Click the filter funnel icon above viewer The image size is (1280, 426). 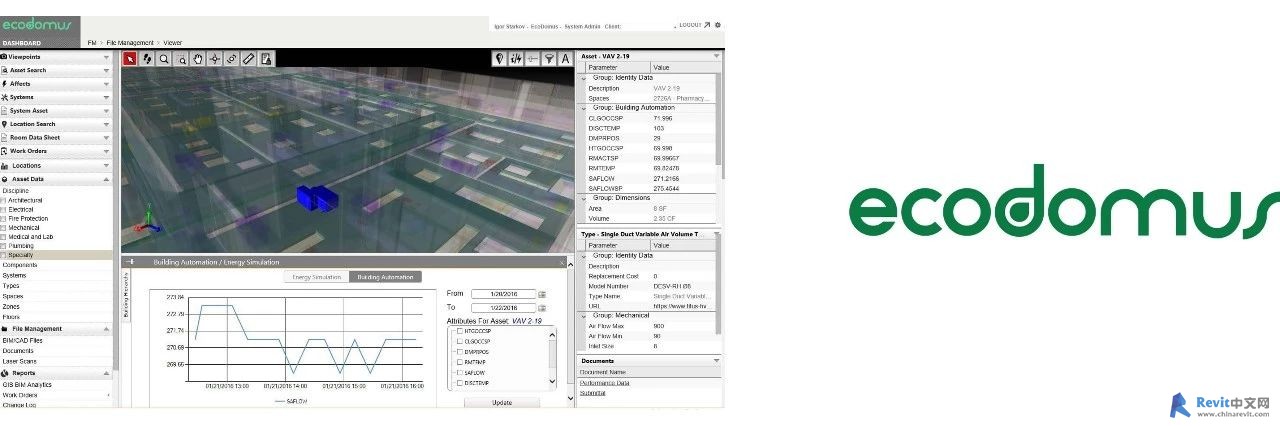coord(549,59)
